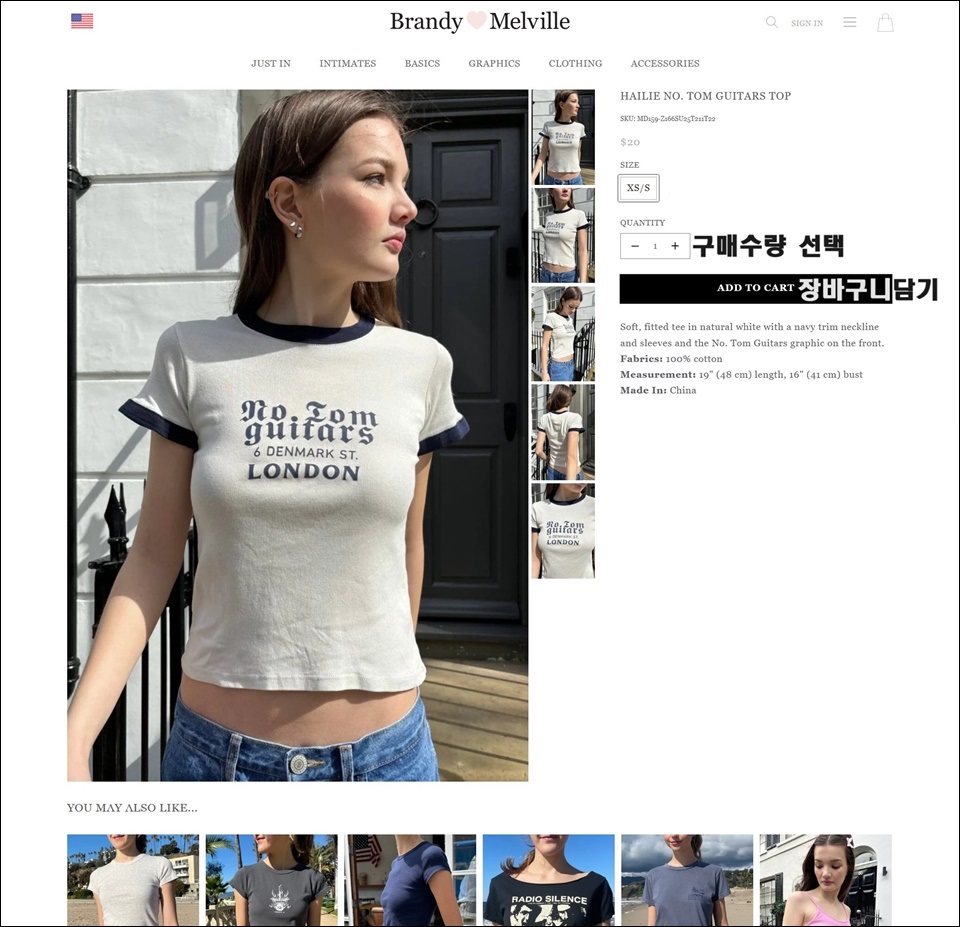Increase quantity with the plus button
The image size is (960, 927).
675,246
